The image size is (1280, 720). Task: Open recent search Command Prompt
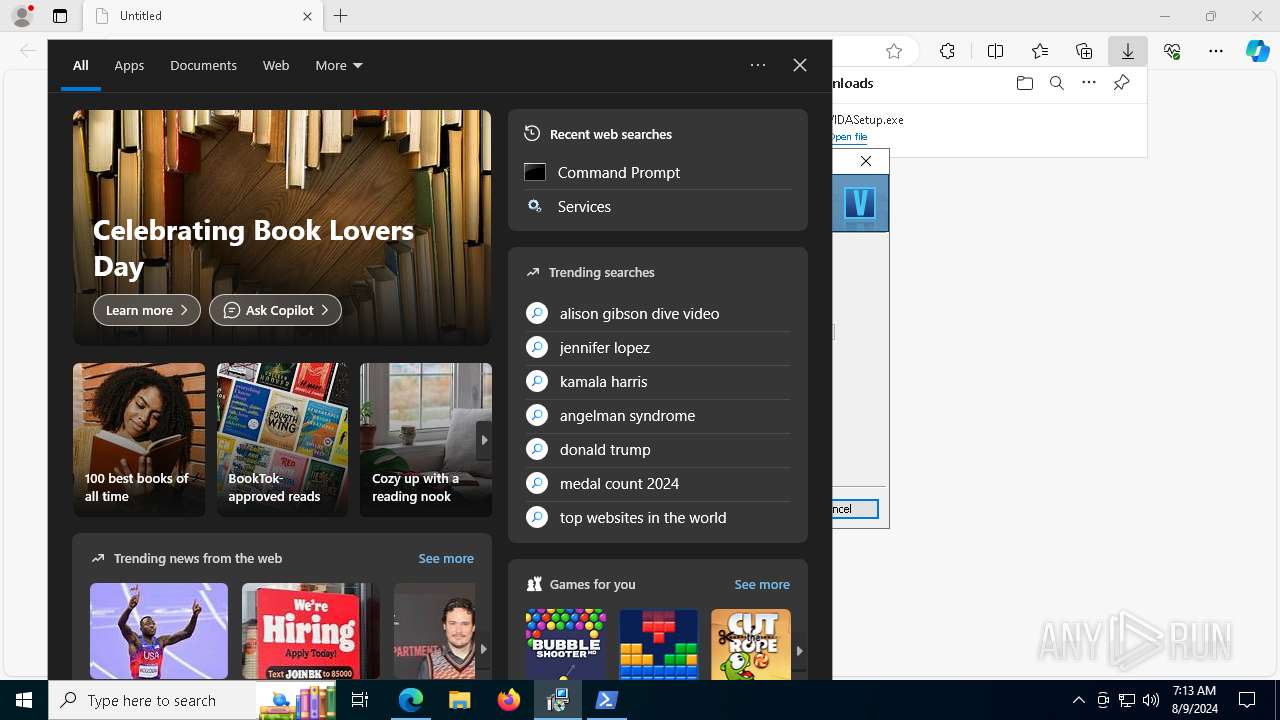click(x=658, y=172)
